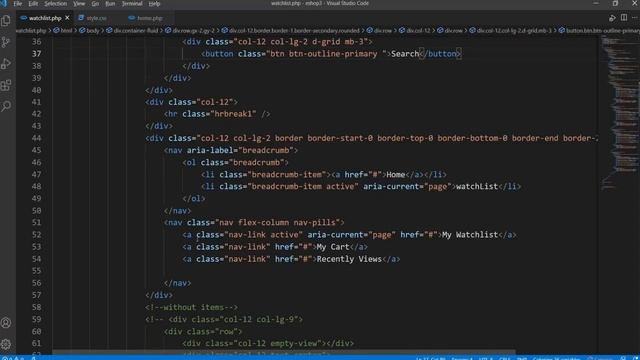This screenshot has width=640, height=360.
Task: Open the Search view in the activity bar
Action: click(x=6, y=106)
